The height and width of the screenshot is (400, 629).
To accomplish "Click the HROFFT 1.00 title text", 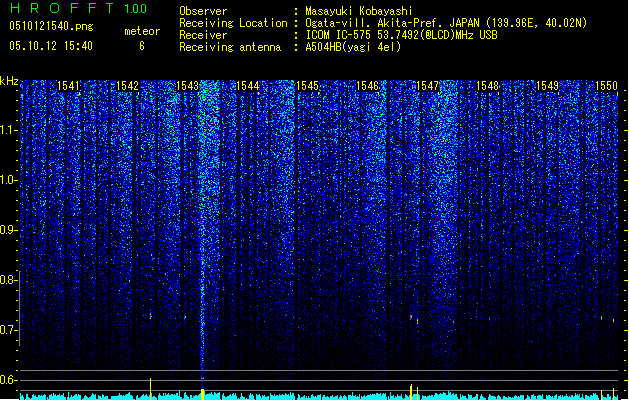I will tap(78, 8).
